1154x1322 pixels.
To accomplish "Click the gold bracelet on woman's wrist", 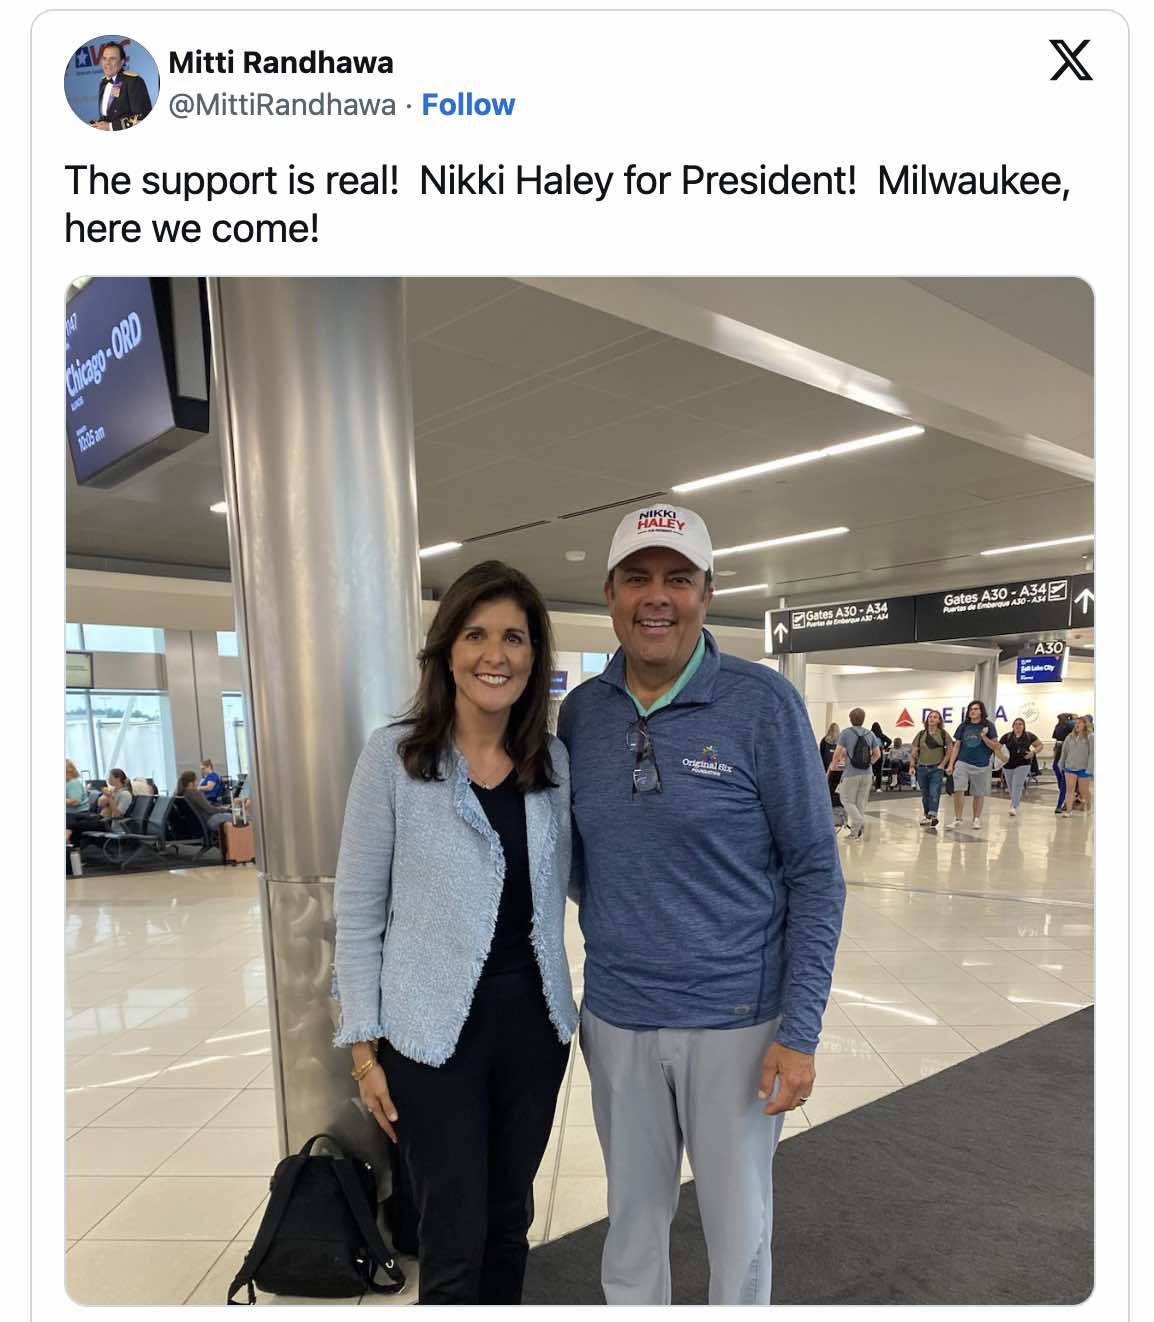I will (x=362, y=1070).
